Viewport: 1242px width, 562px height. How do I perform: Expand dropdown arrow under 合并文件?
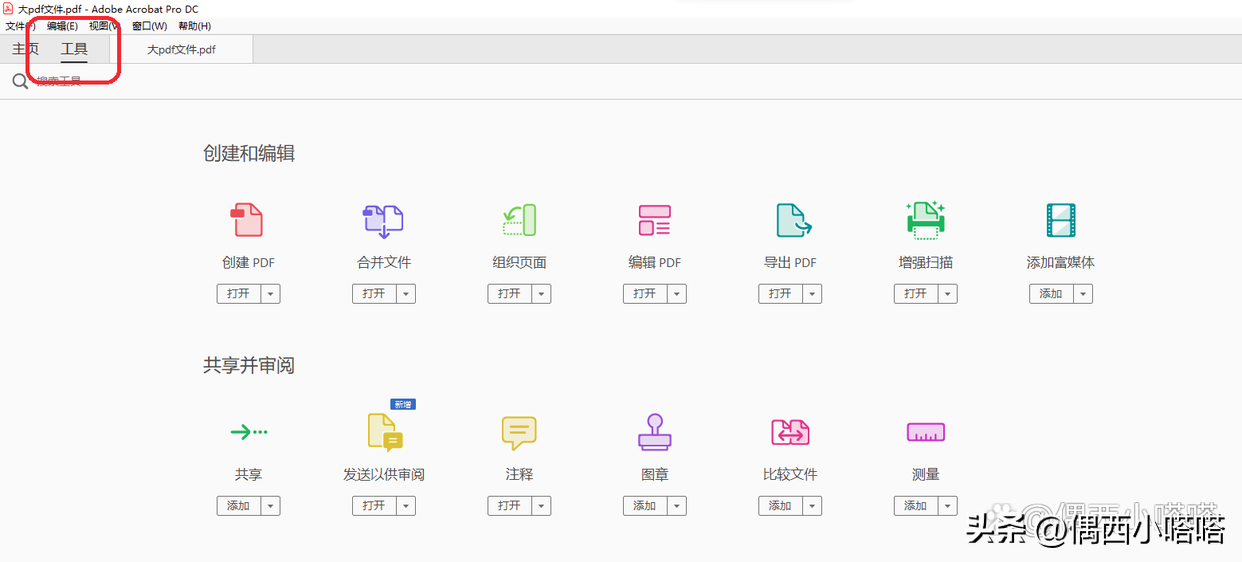tap(406, 294)
